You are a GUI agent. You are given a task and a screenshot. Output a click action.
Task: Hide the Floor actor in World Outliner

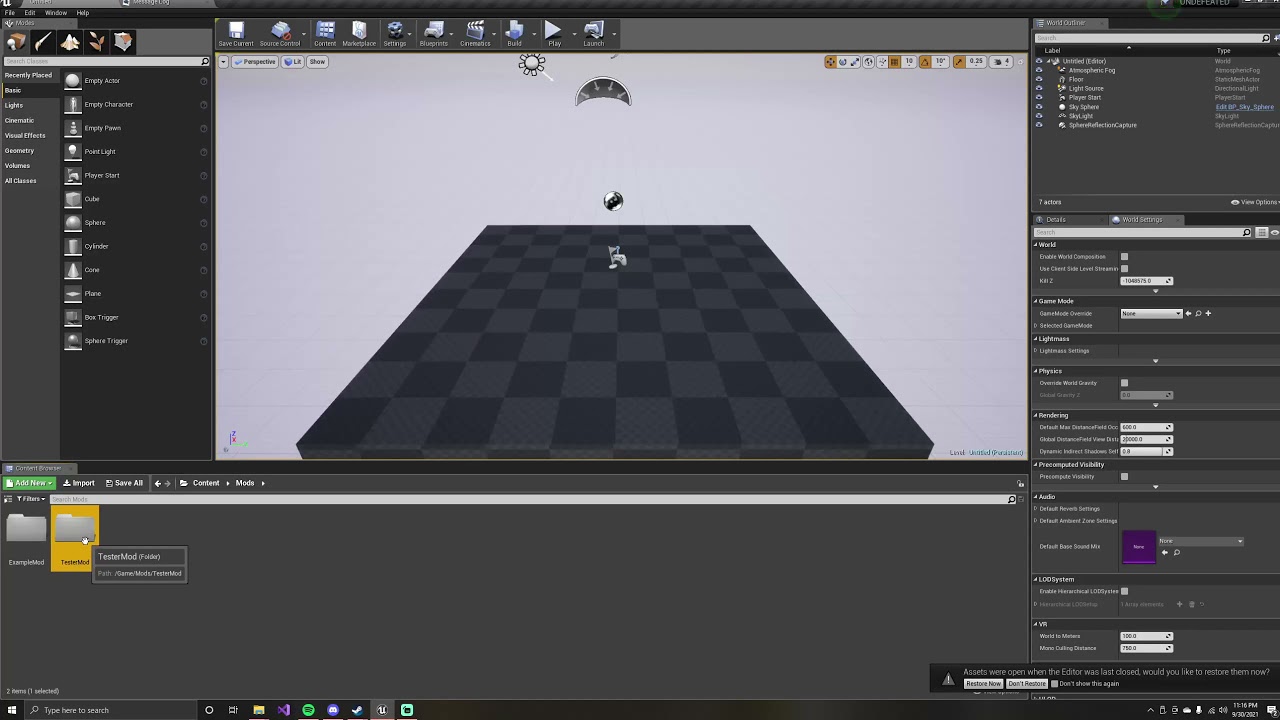1038,79
